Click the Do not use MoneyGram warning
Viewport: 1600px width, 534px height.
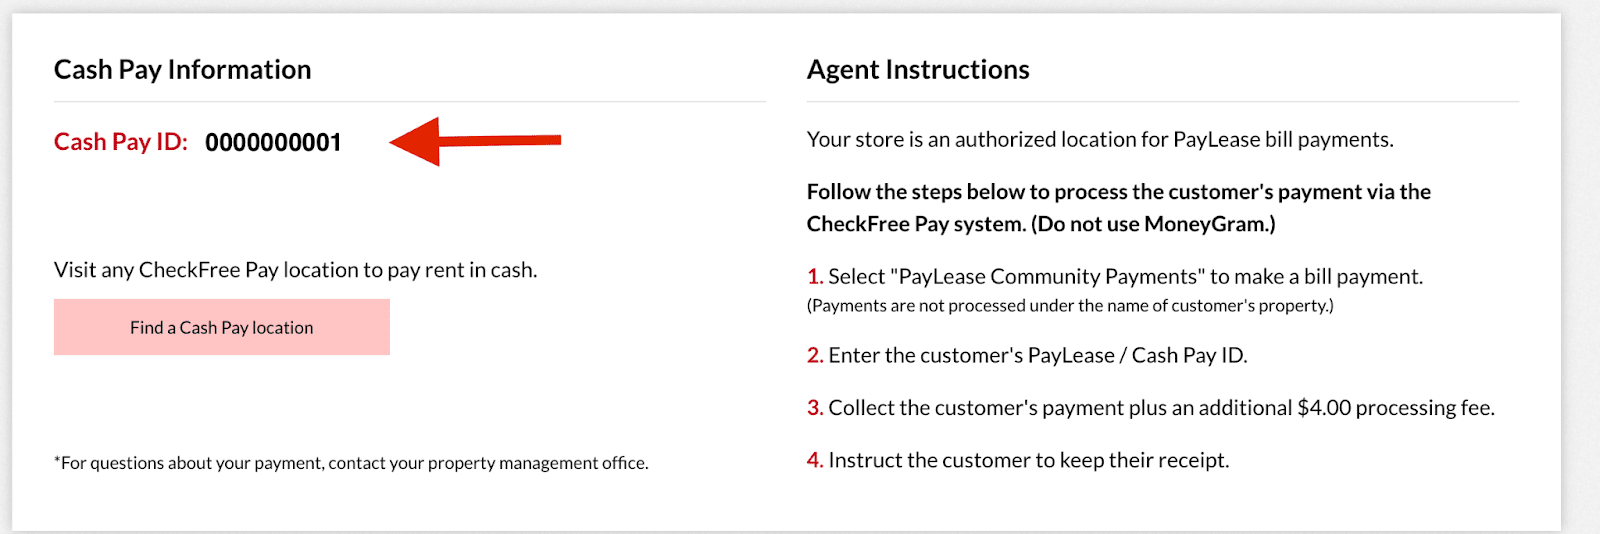(x=1153, y=224)
